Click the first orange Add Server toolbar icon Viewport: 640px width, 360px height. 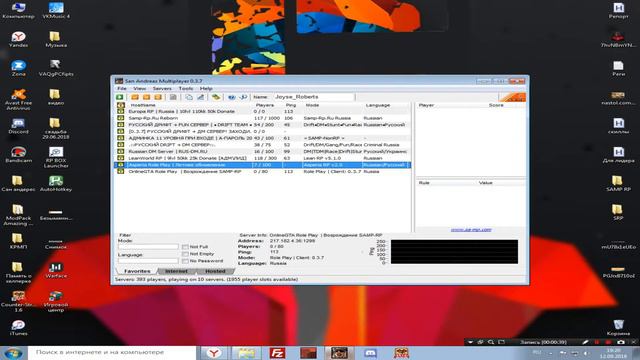[135, 97]
